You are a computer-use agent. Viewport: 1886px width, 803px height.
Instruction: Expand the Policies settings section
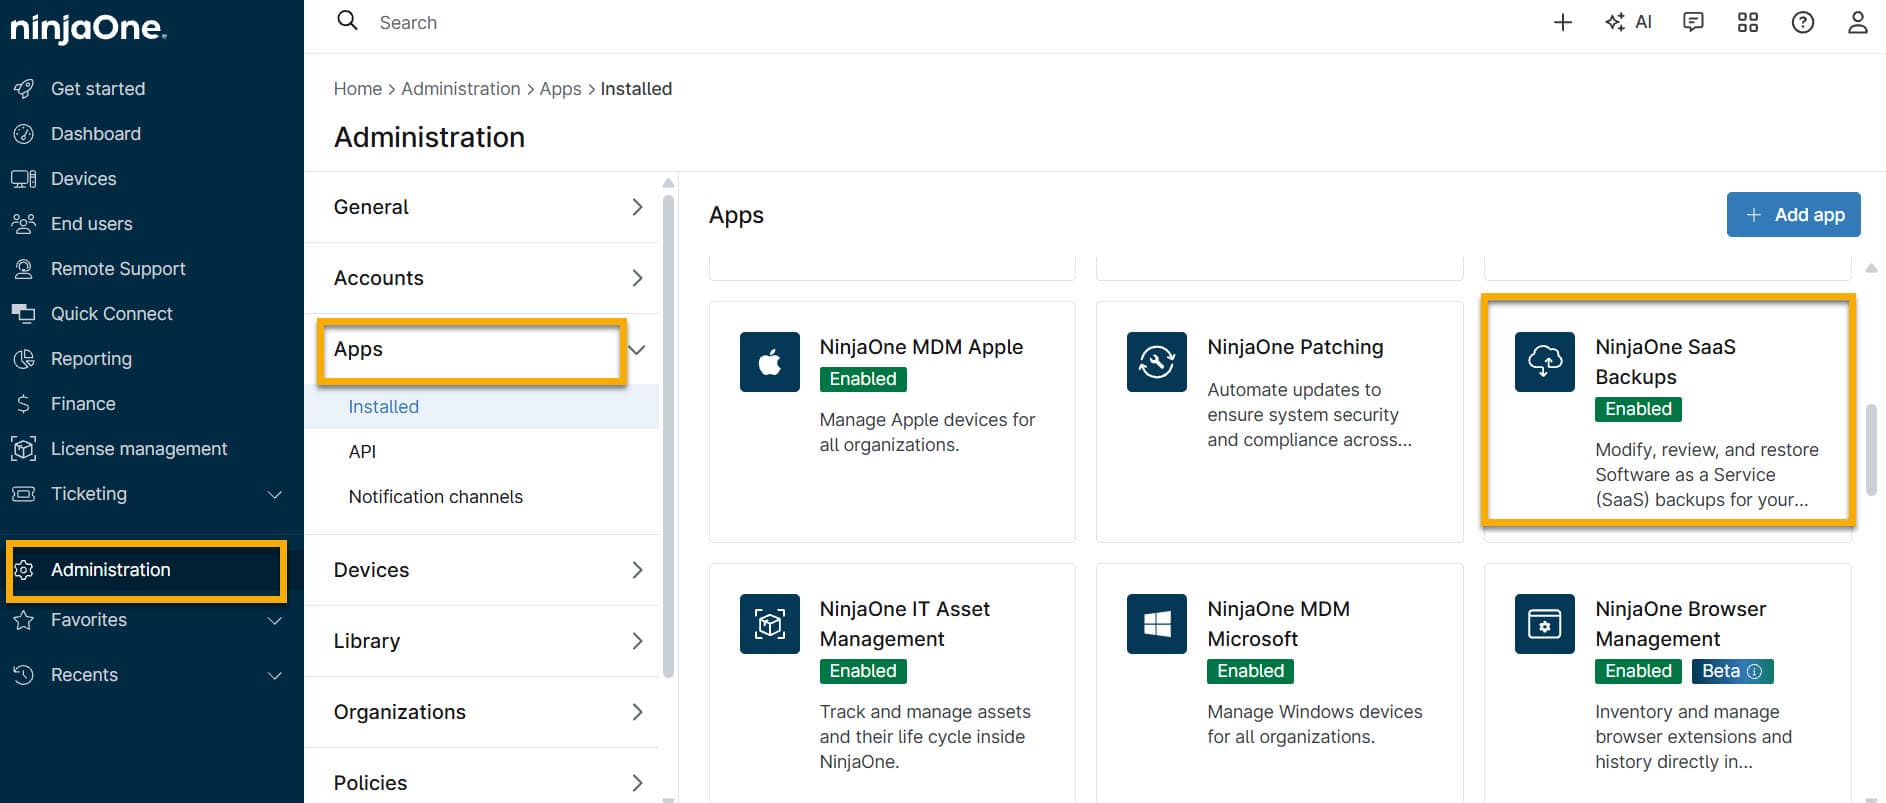coord(482,783)
